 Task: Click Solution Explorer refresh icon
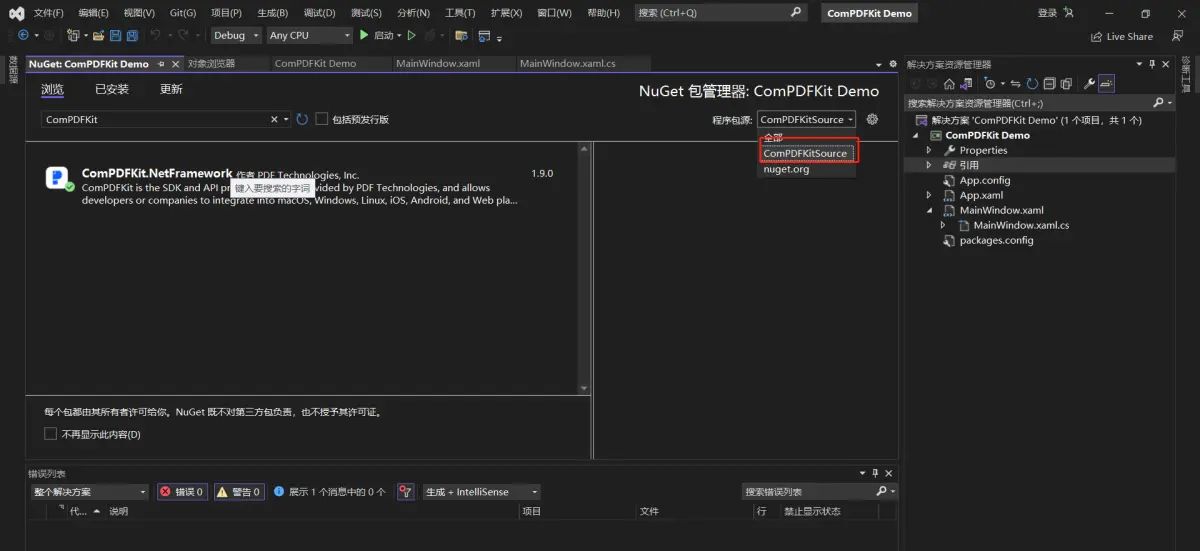click(x=1032, y=83)
